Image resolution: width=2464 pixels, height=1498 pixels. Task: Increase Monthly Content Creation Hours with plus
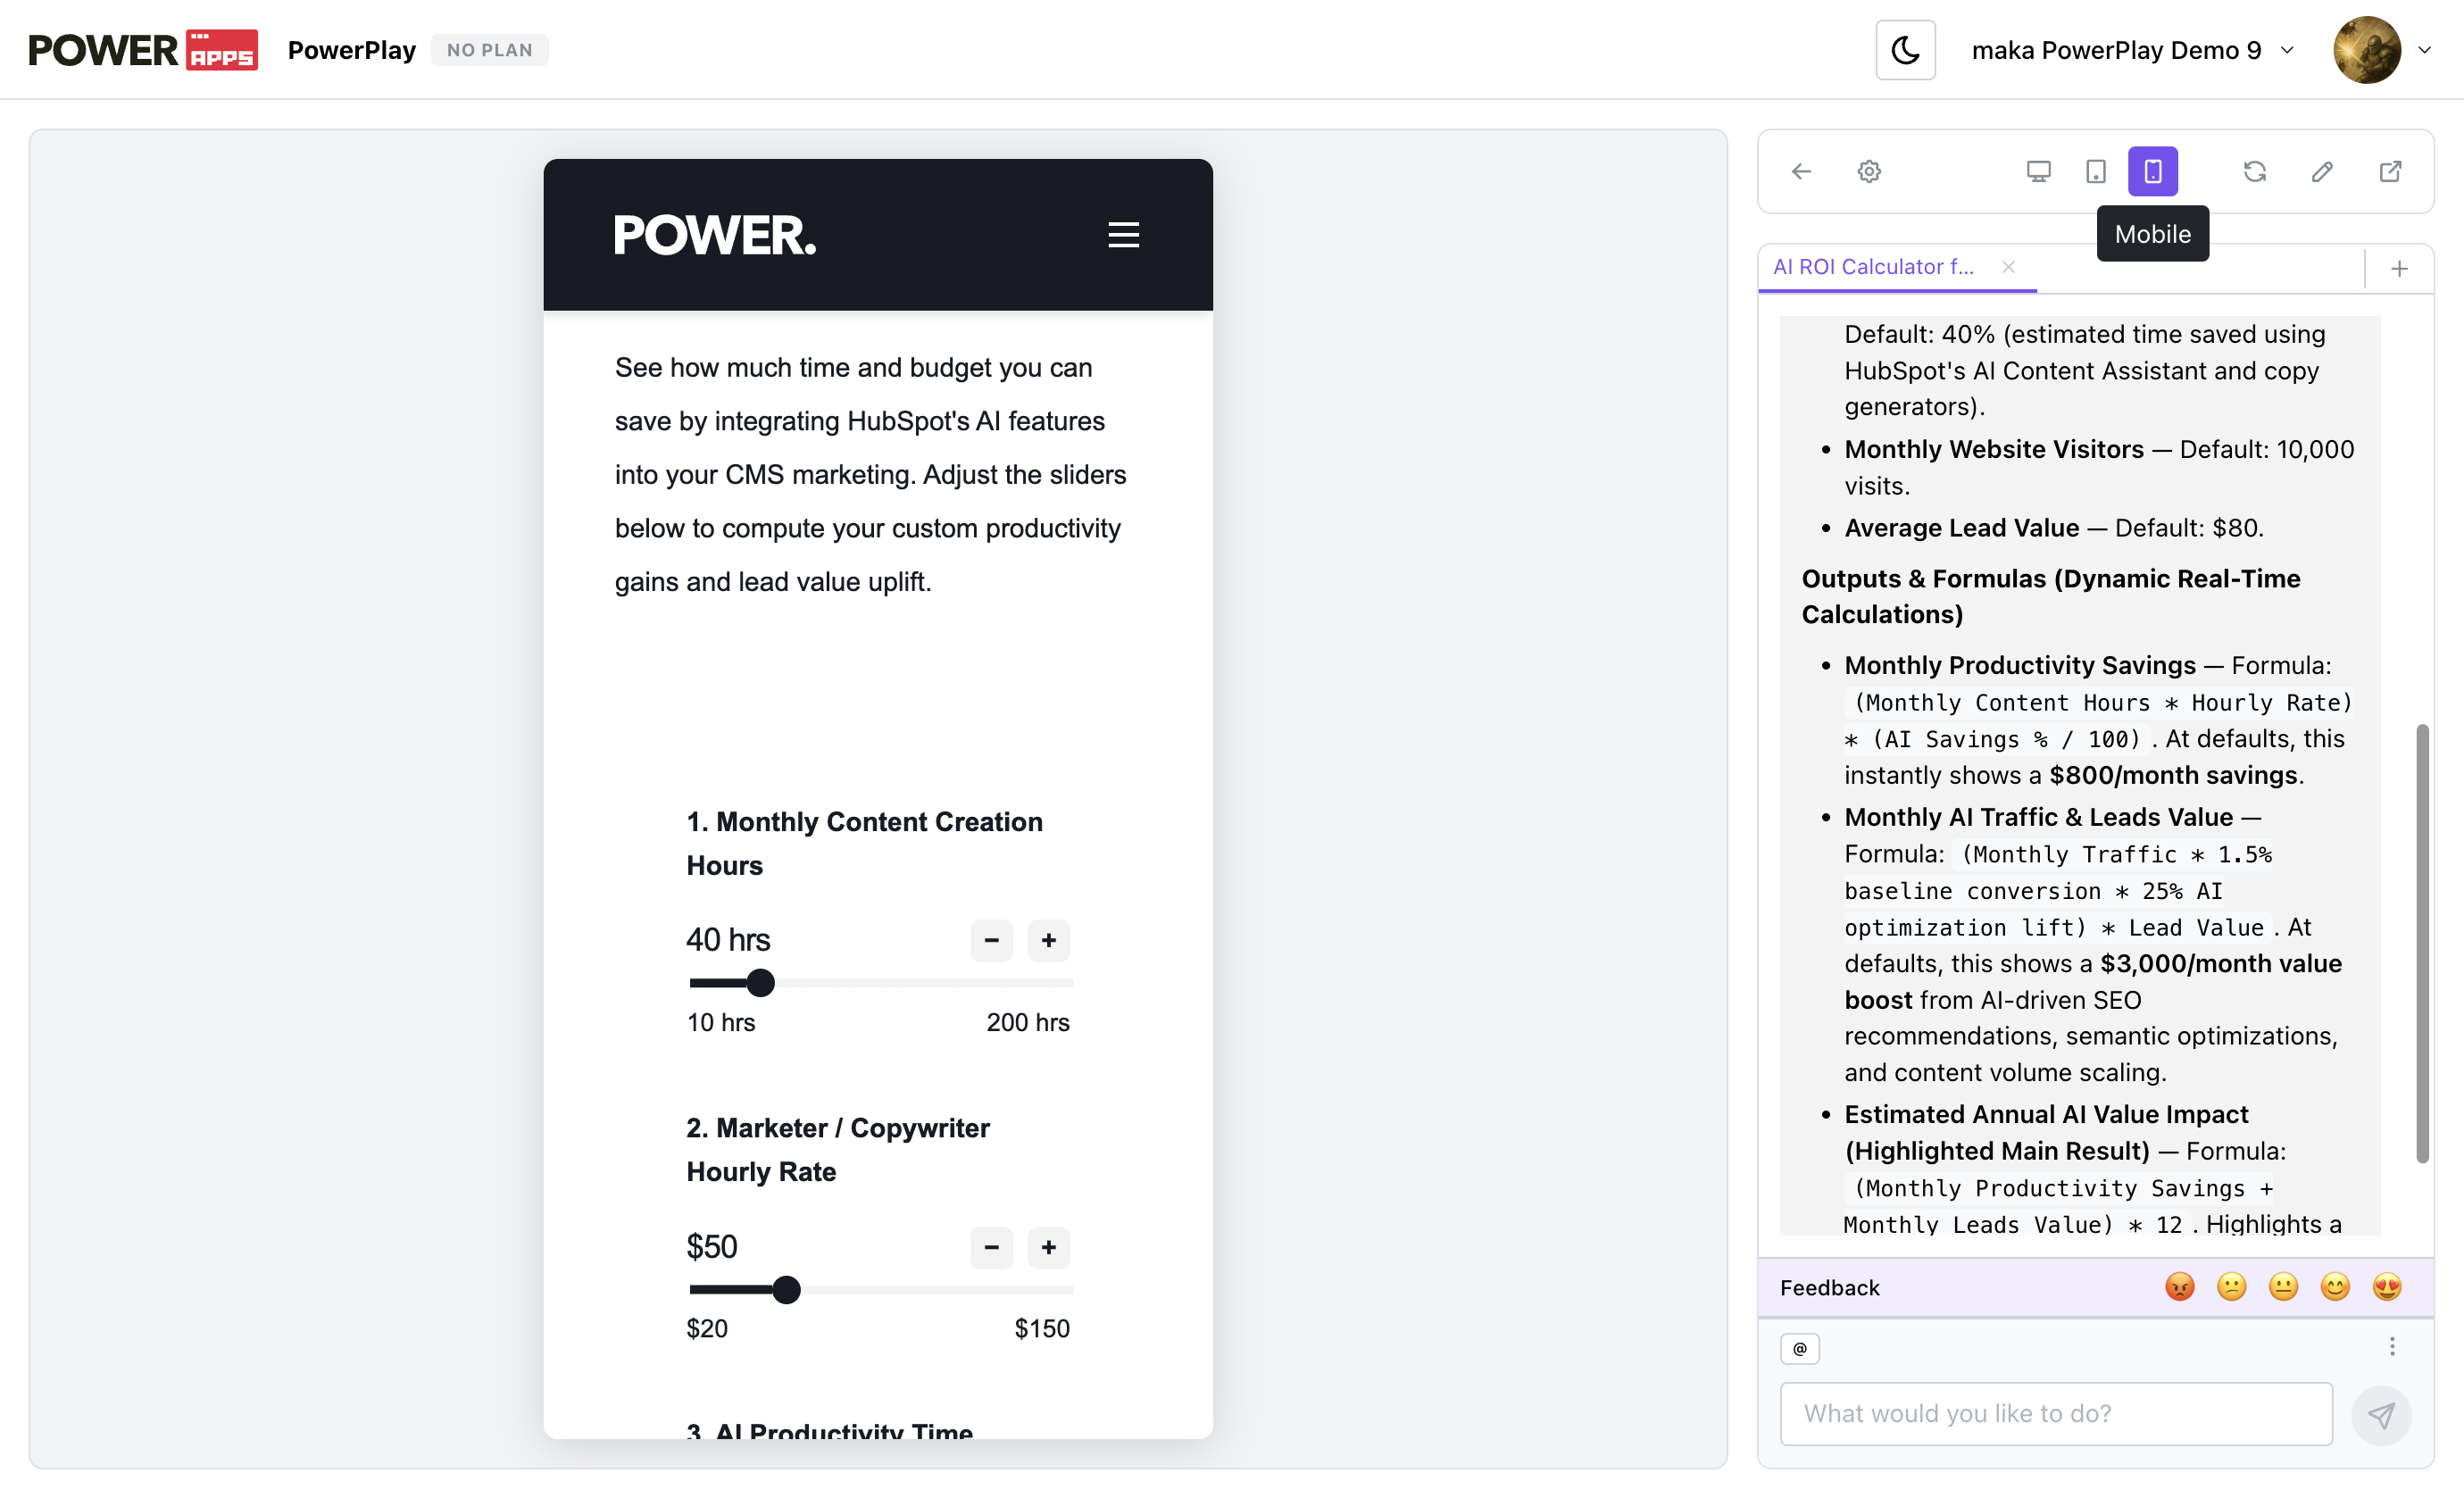click(x=1048, y=941)
